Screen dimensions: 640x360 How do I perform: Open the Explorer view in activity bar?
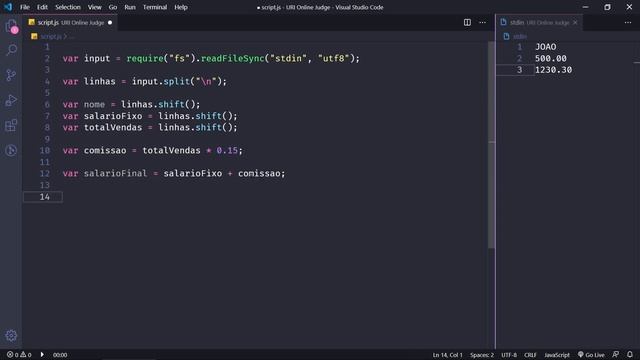coord(11,26)
